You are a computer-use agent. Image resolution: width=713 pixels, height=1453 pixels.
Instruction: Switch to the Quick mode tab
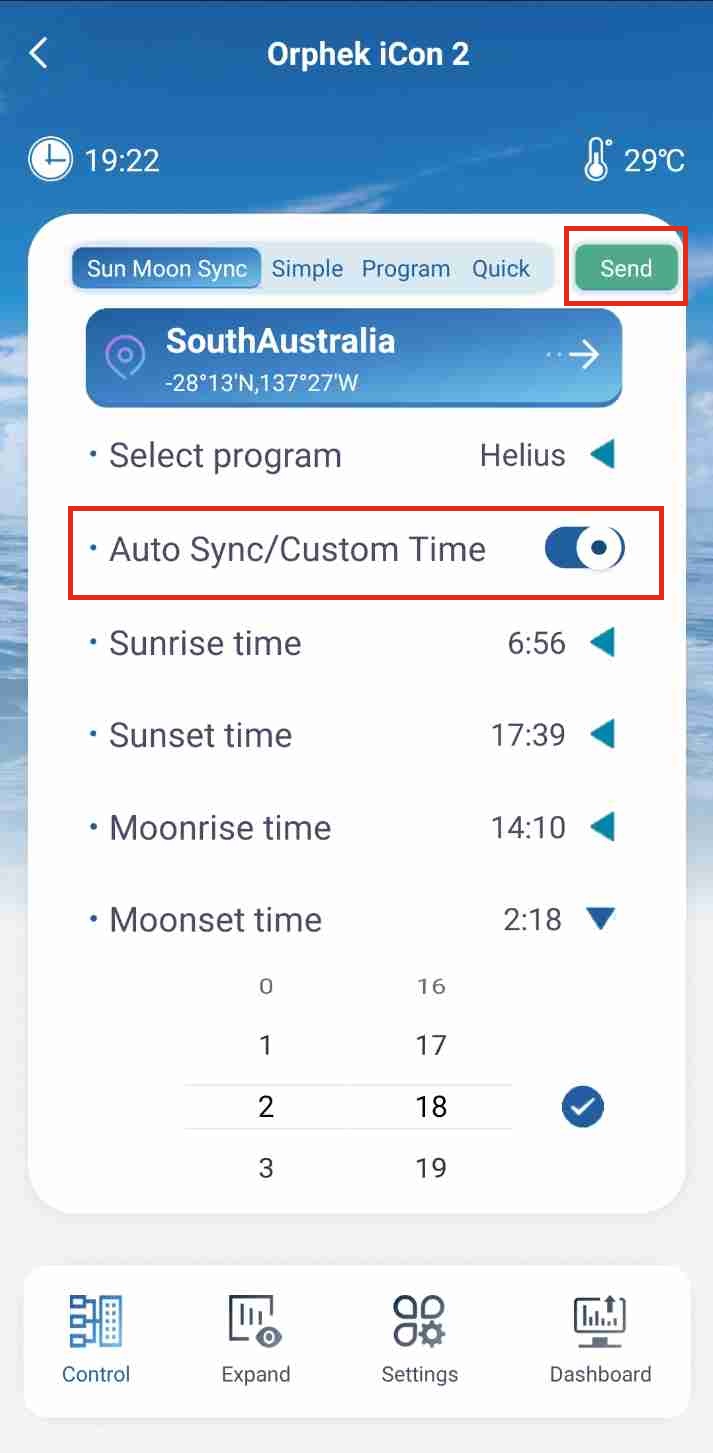pyautogui.click(x=501, y=269)
